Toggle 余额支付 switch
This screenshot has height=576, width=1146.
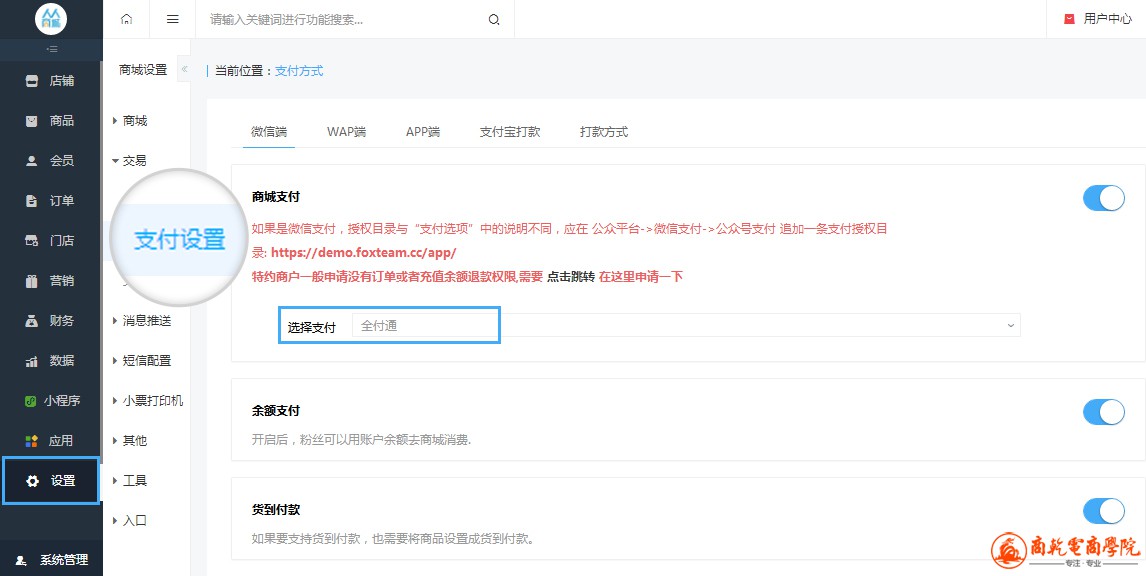click(1103, 411)
